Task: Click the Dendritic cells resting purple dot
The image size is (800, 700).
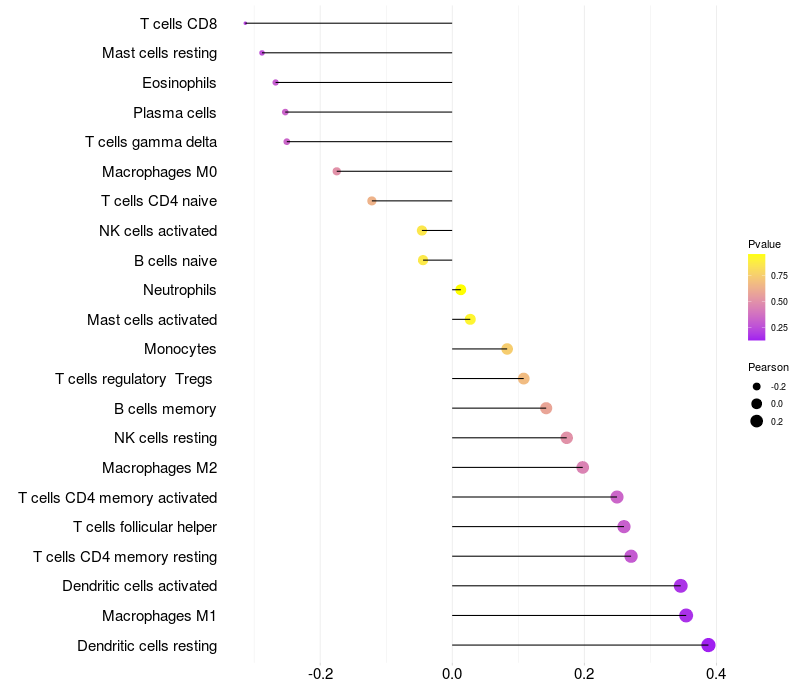Action: point(708,645)
